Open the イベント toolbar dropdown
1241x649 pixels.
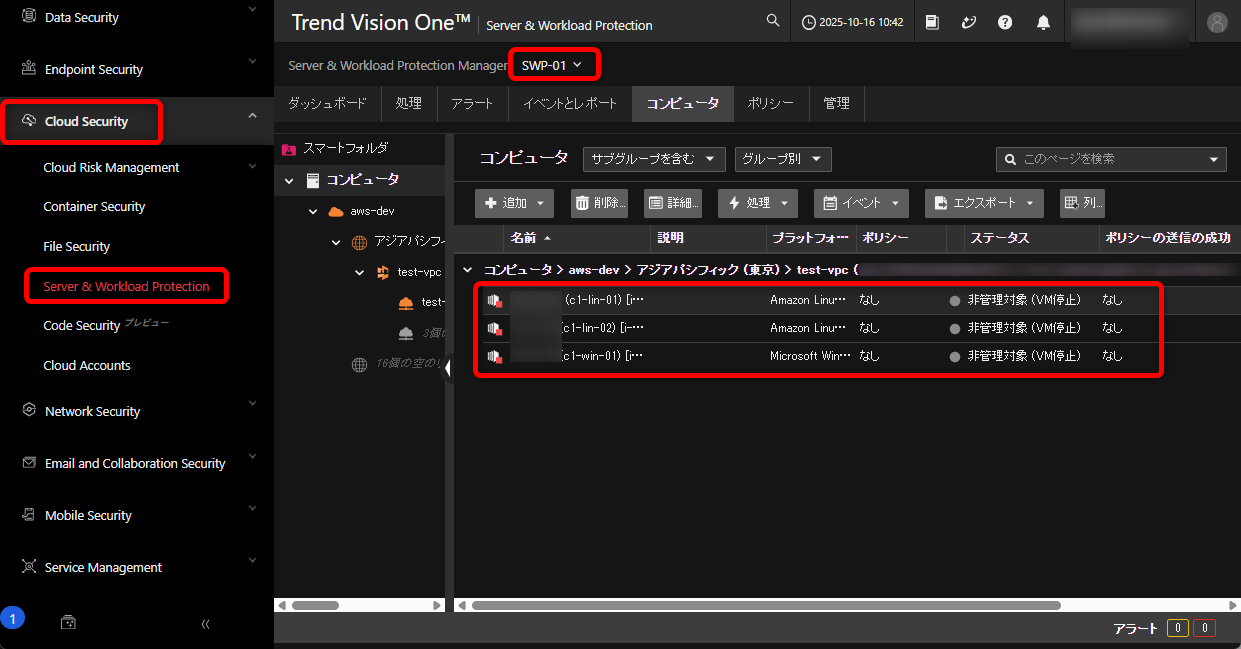[x=861, y=203]
